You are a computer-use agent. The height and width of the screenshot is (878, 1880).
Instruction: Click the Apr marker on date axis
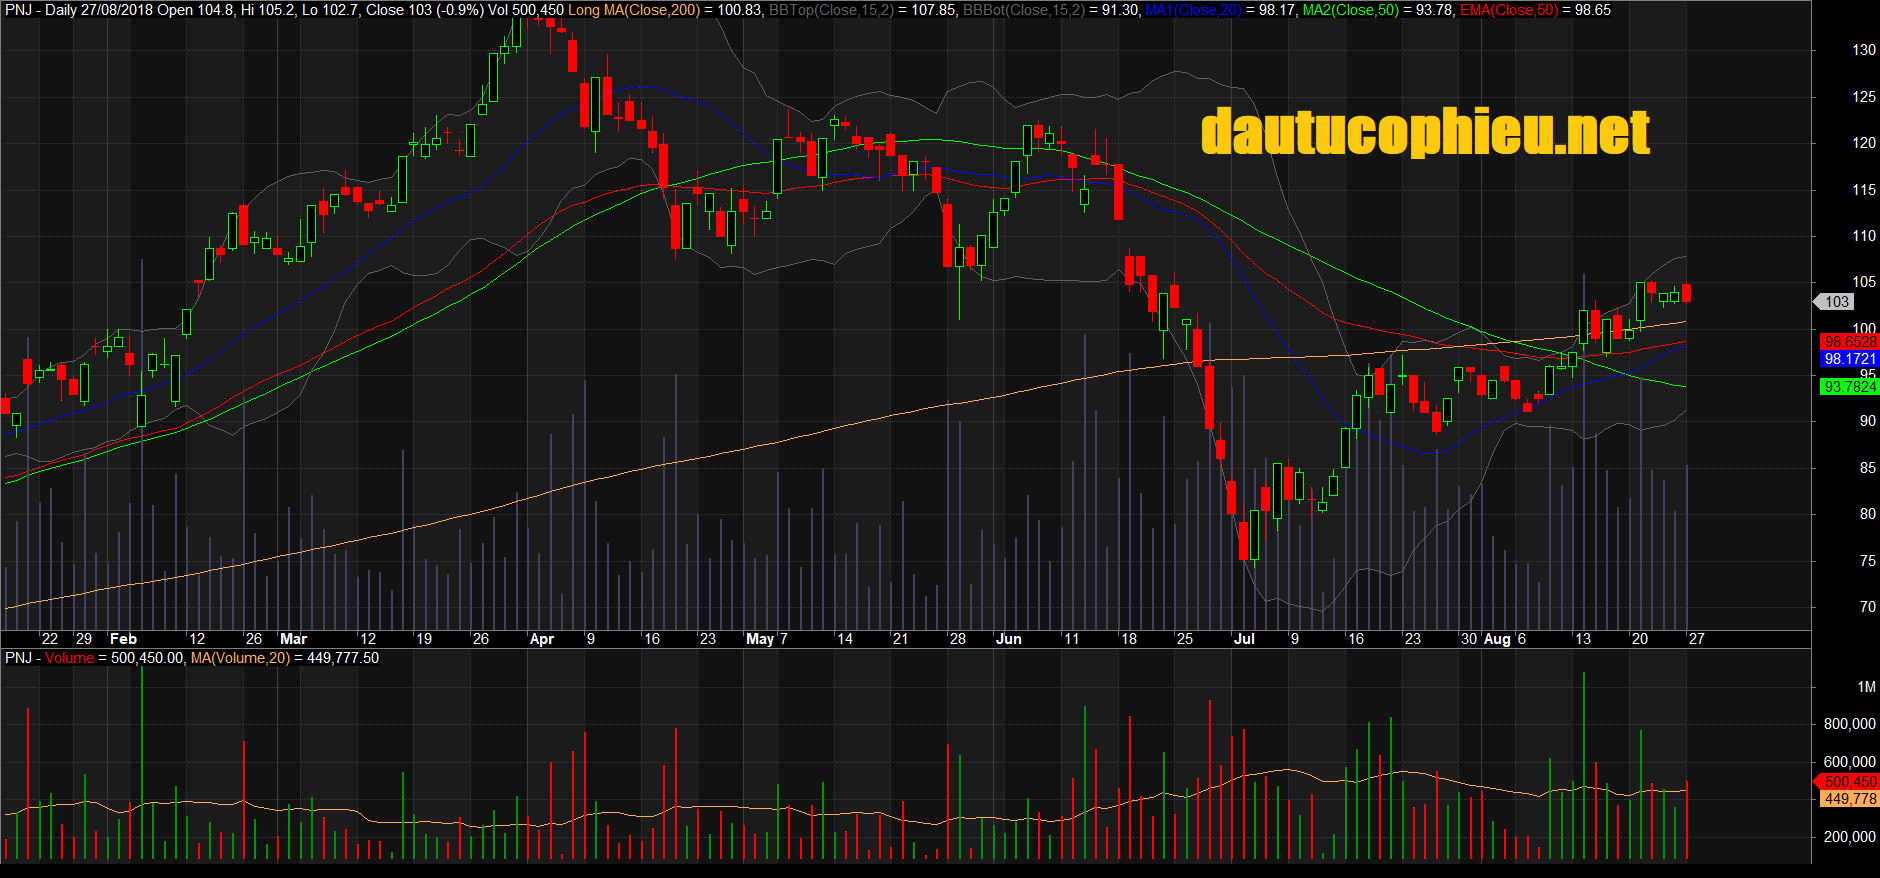pos(541,639)
